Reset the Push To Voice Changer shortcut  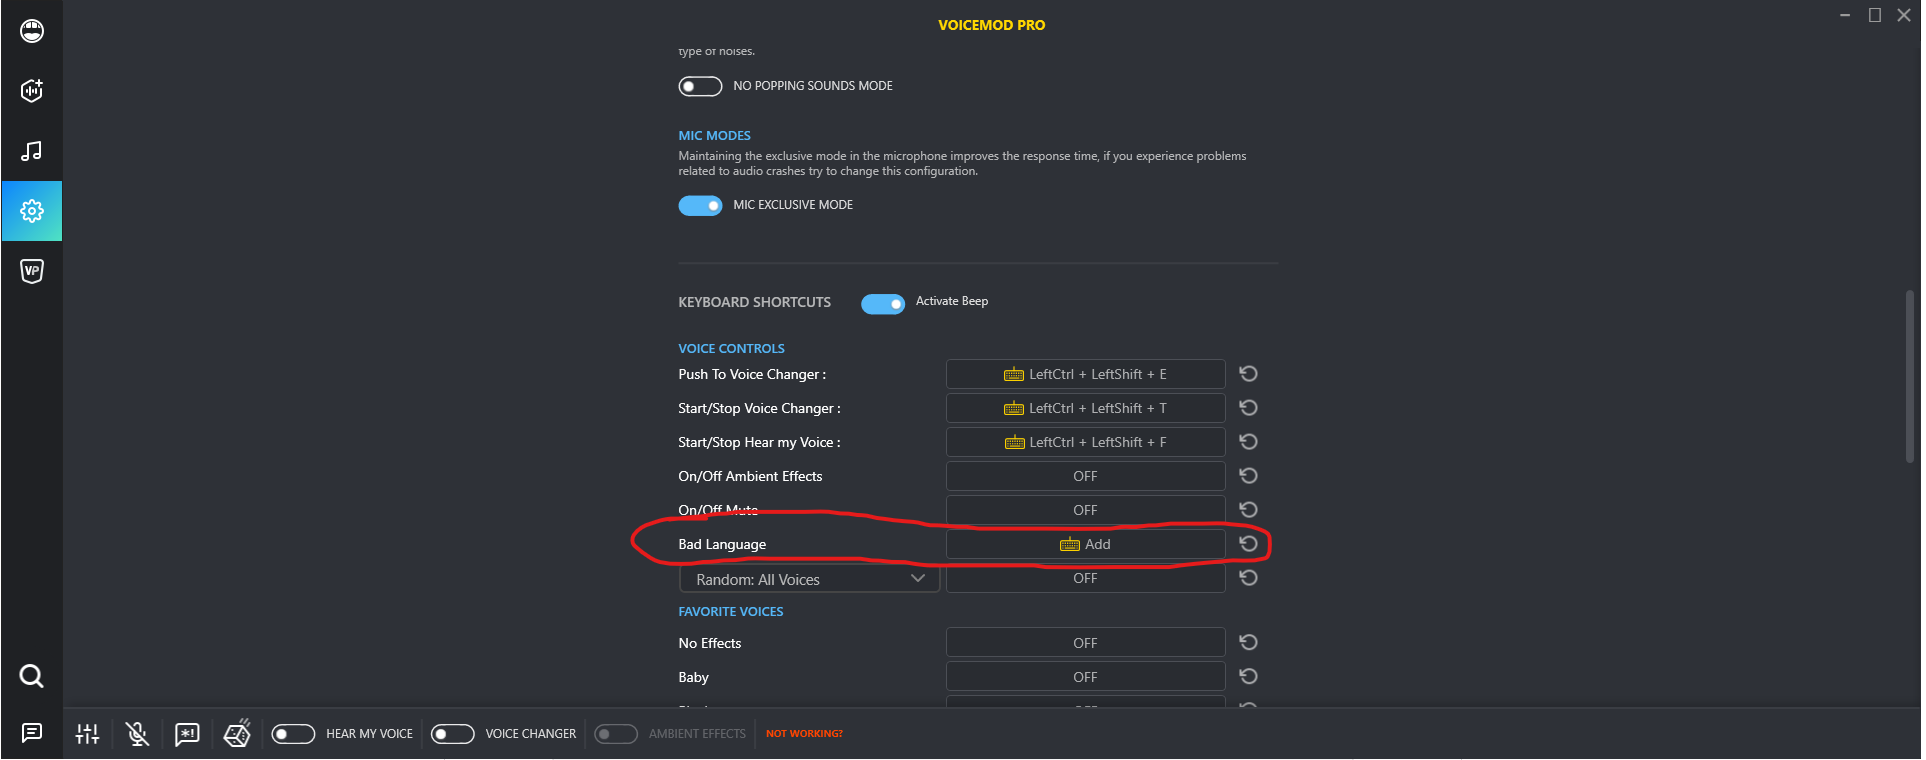click(1248, 374)
